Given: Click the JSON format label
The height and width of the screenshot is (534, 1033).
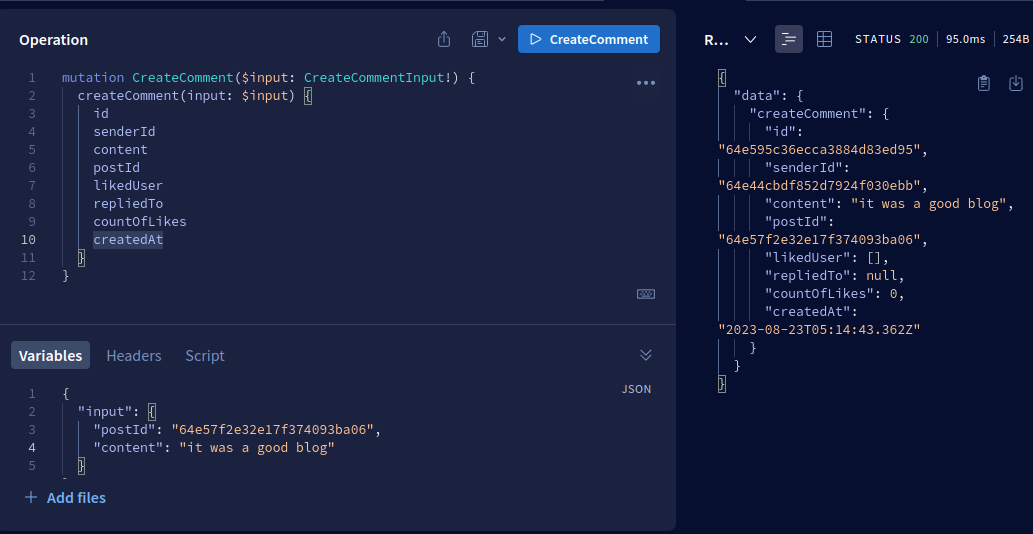Looking at the screenshot, I should (x=636, y=389).
